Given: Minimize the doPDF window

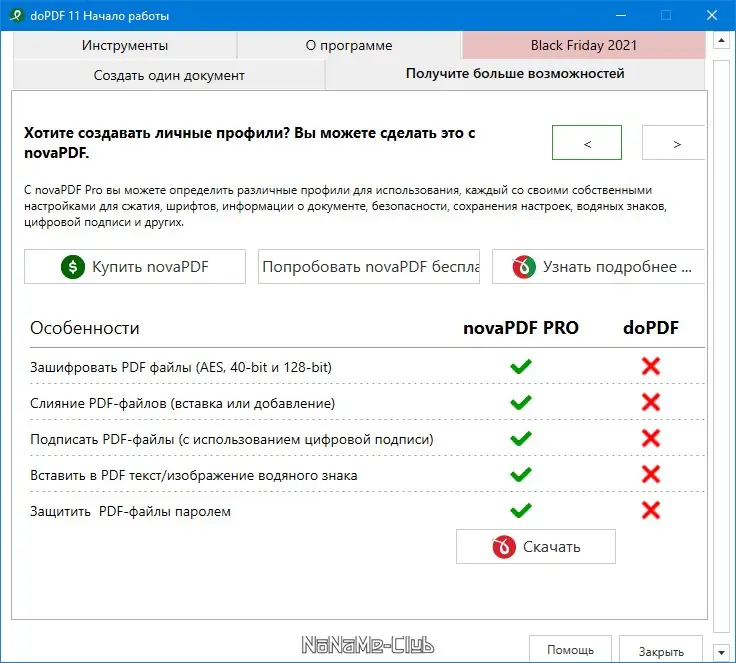Looking at the screenshot, I should 621,15.
